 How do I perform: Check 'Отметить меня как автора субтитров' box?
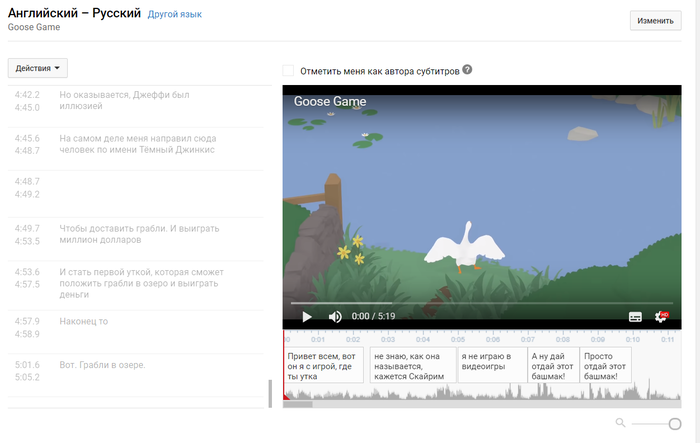point(289,71)
